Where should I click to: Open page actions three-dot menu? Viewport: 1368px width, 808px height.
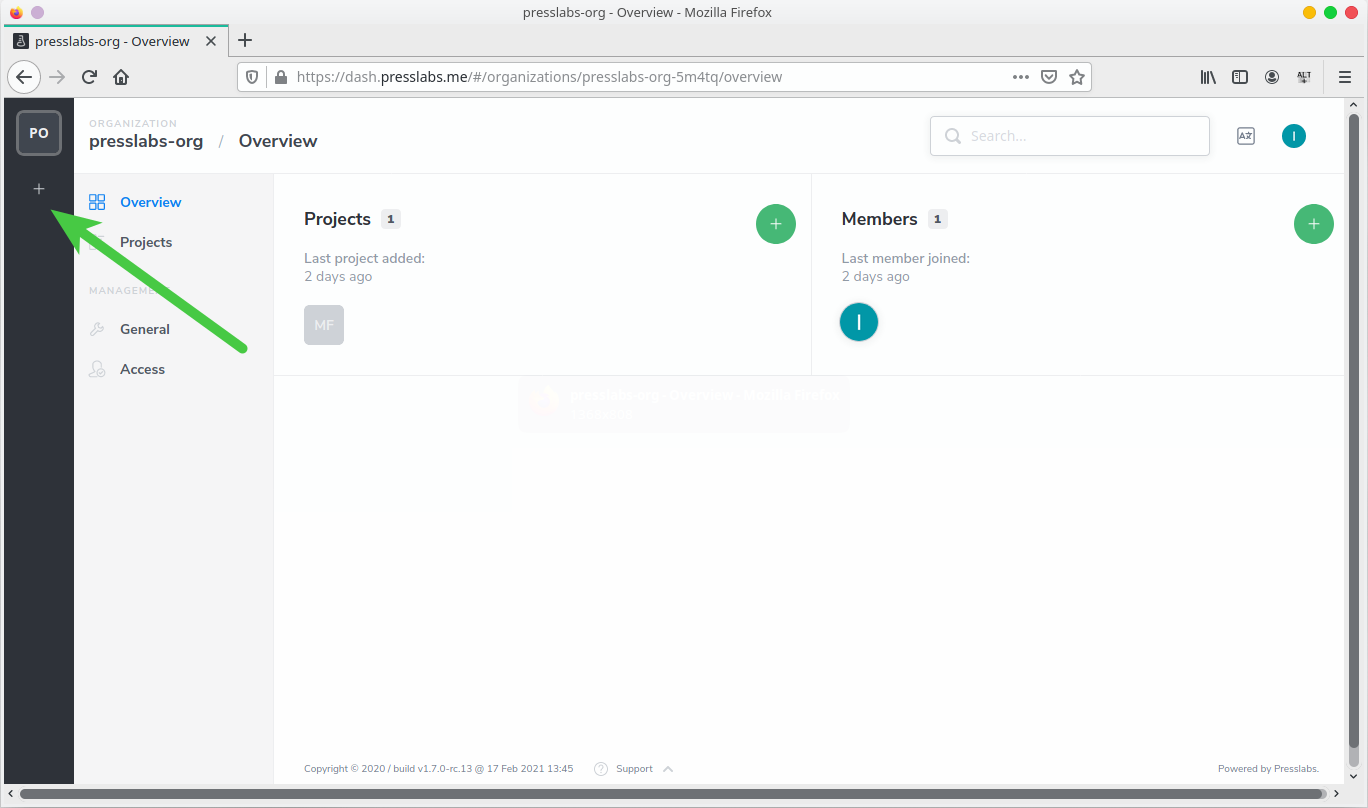coord(1021,77)
